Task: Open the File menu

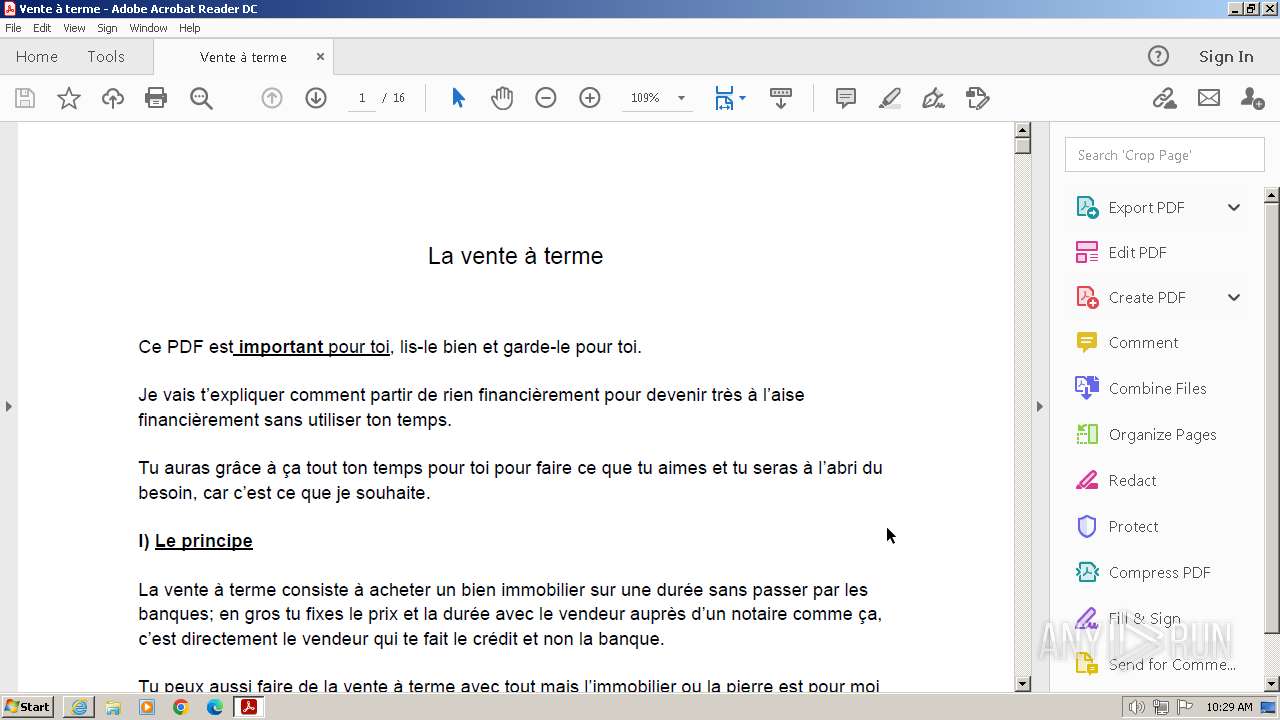Action: (13, 28)
